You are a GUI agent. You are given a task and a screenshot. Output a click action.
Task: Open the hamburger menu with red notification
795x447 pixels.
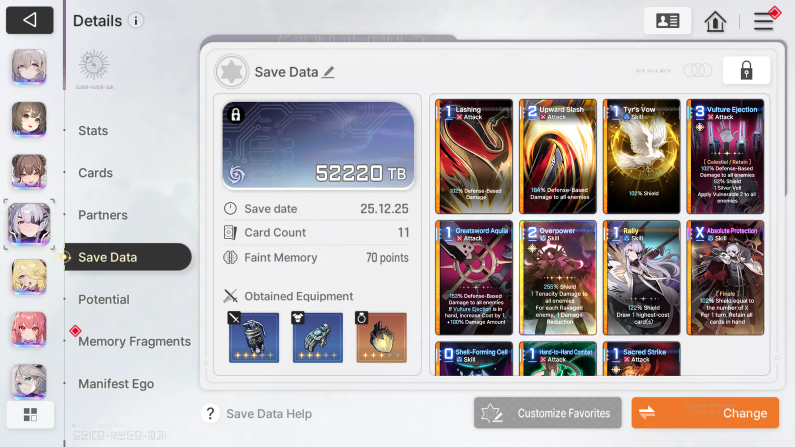tap(764, 21)
